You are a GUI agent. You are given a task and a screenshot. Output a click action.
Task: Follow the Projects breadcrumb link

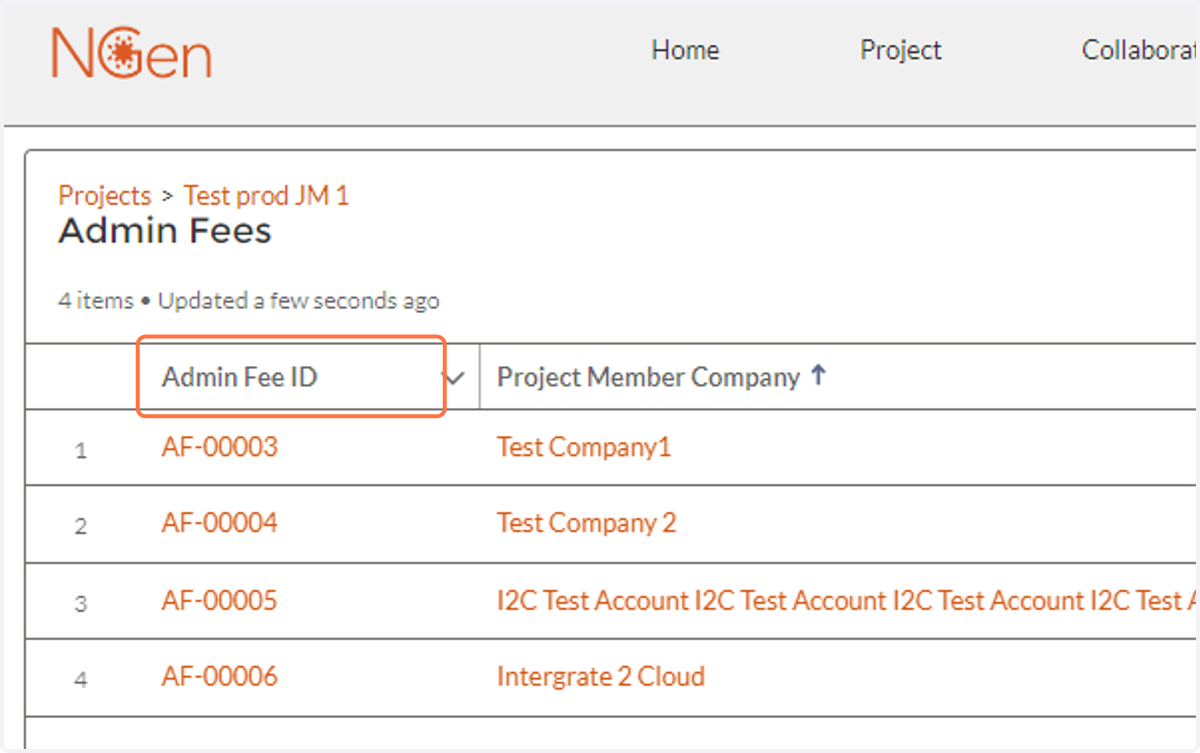(105, 195)
